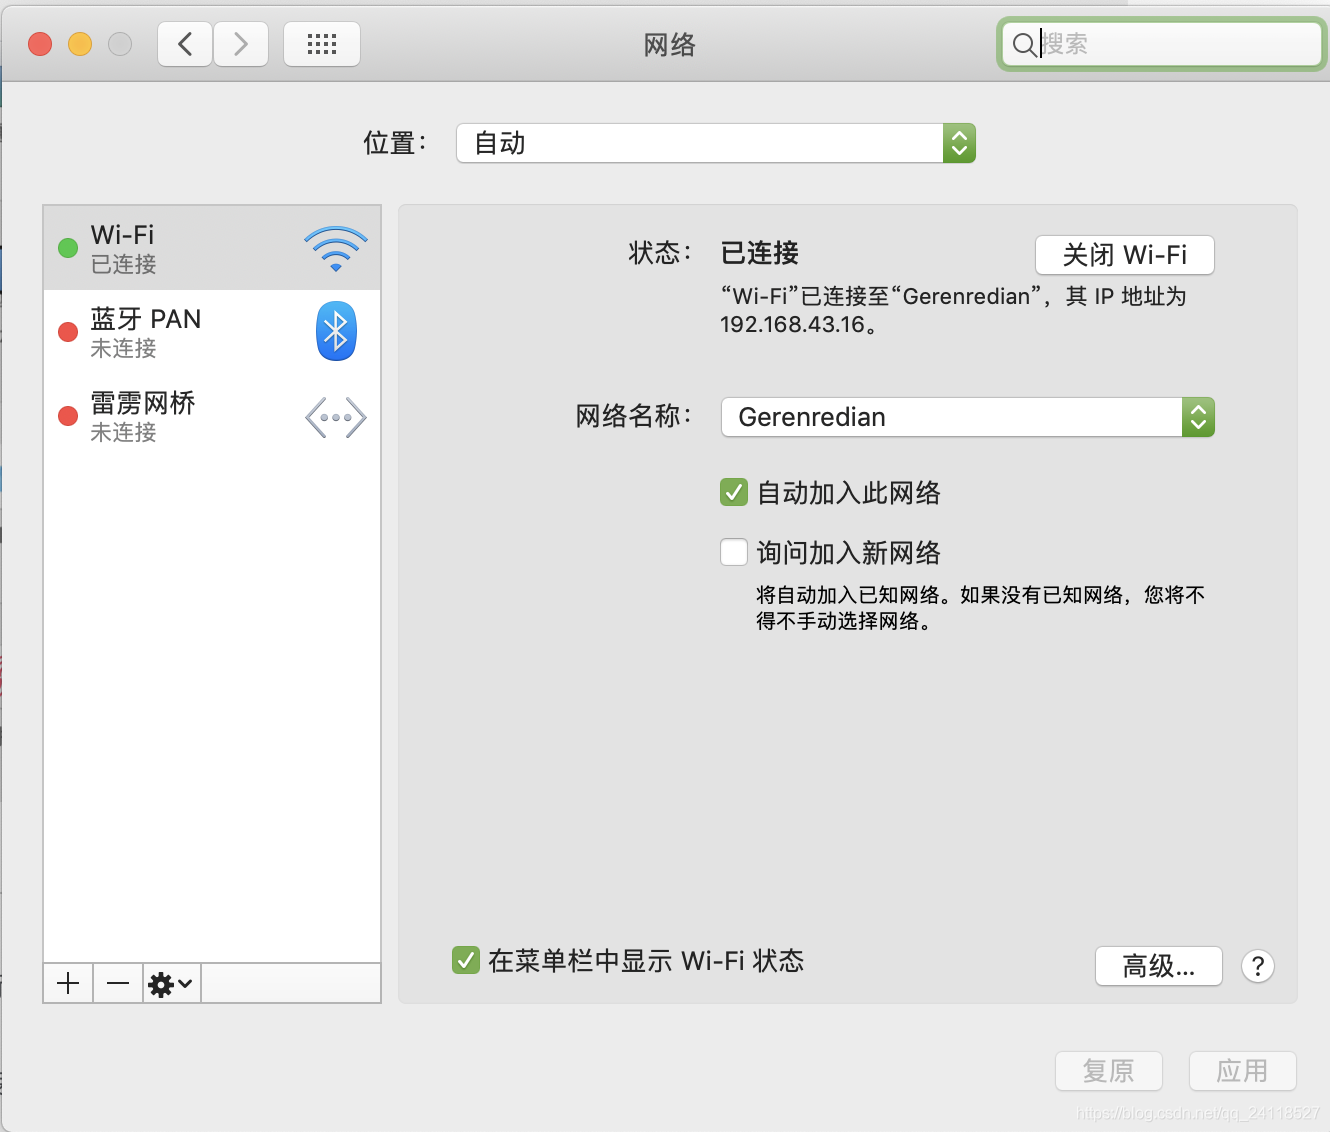Add a network service with plus button
The height and width of the screenshot is (1132, 1330).
click(x=68, y=983)
